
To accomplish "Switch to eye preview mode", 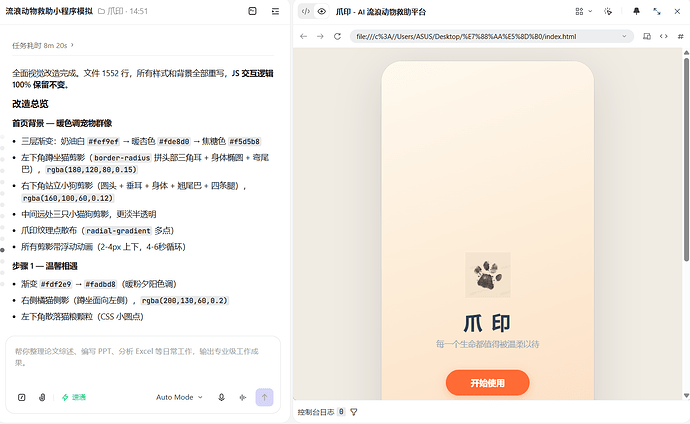I will 322,11.
